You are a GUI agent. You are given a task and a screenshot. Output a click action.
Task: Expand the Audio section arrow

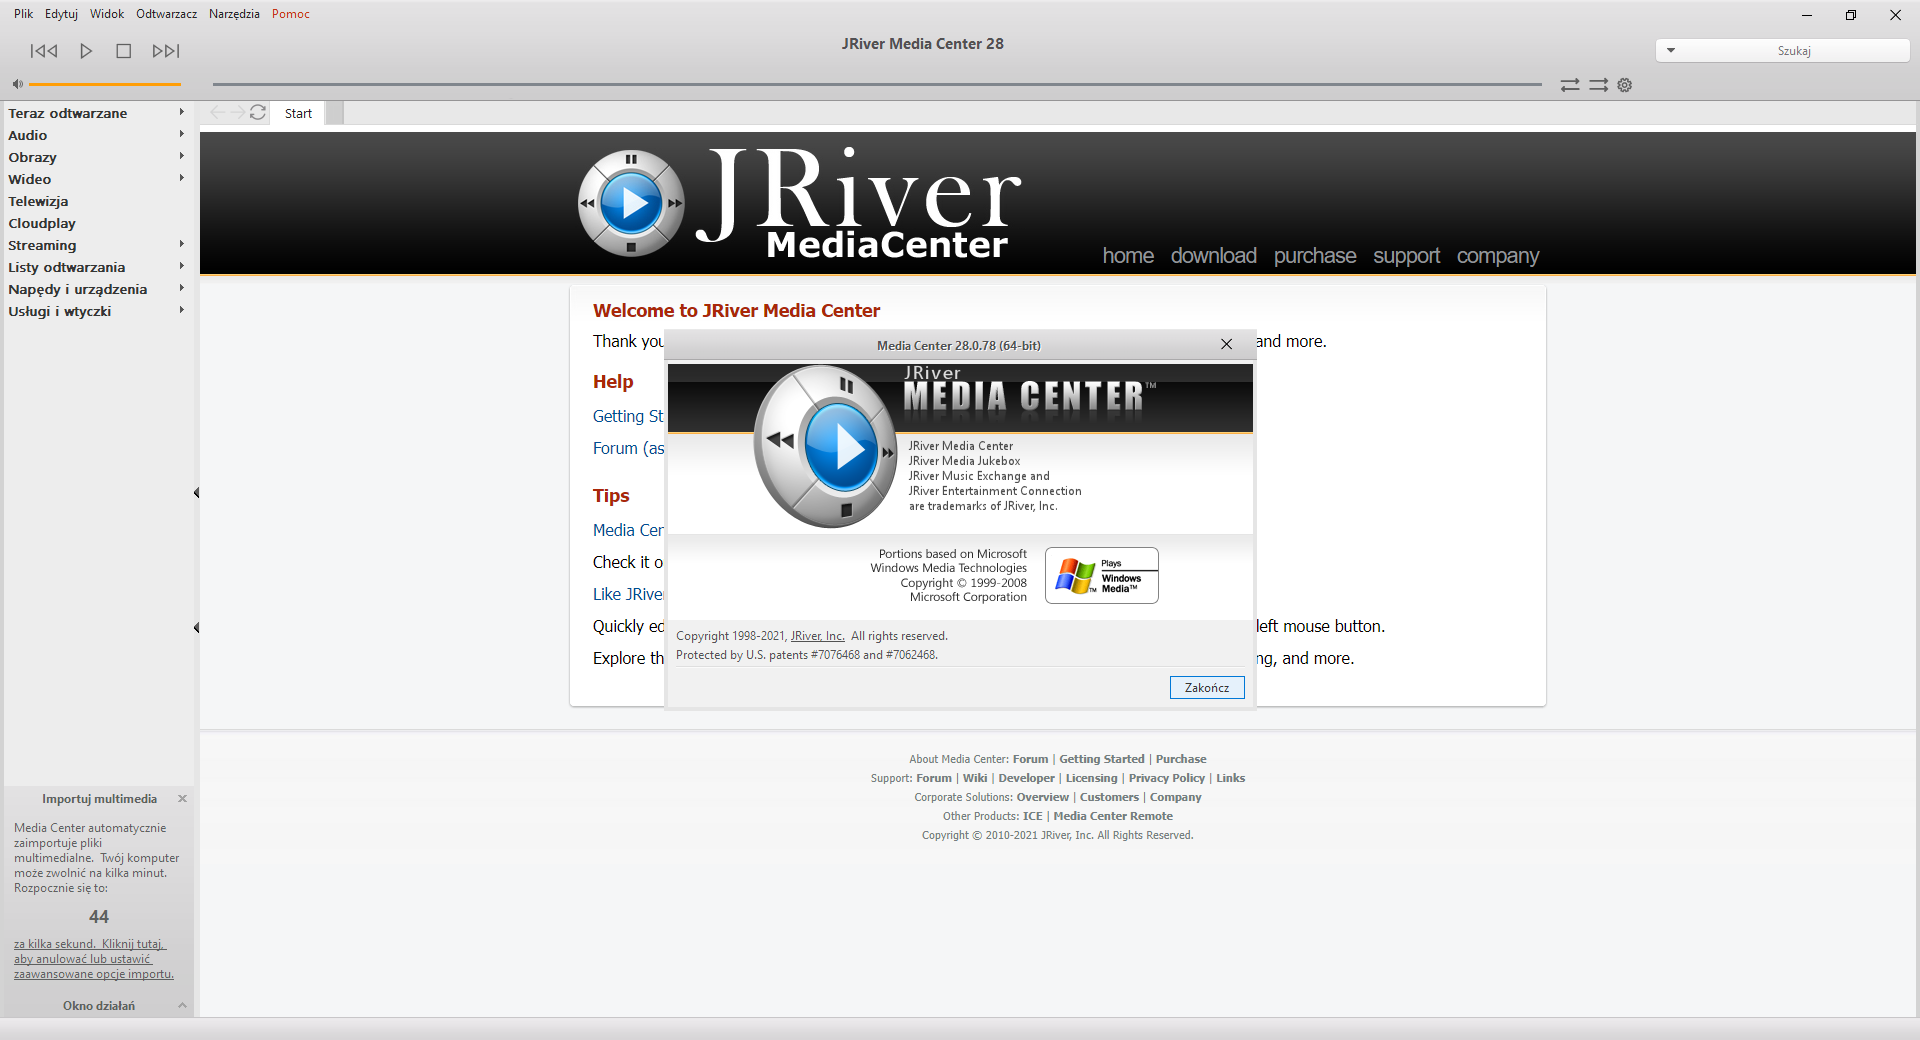click(x=181, y=134)
